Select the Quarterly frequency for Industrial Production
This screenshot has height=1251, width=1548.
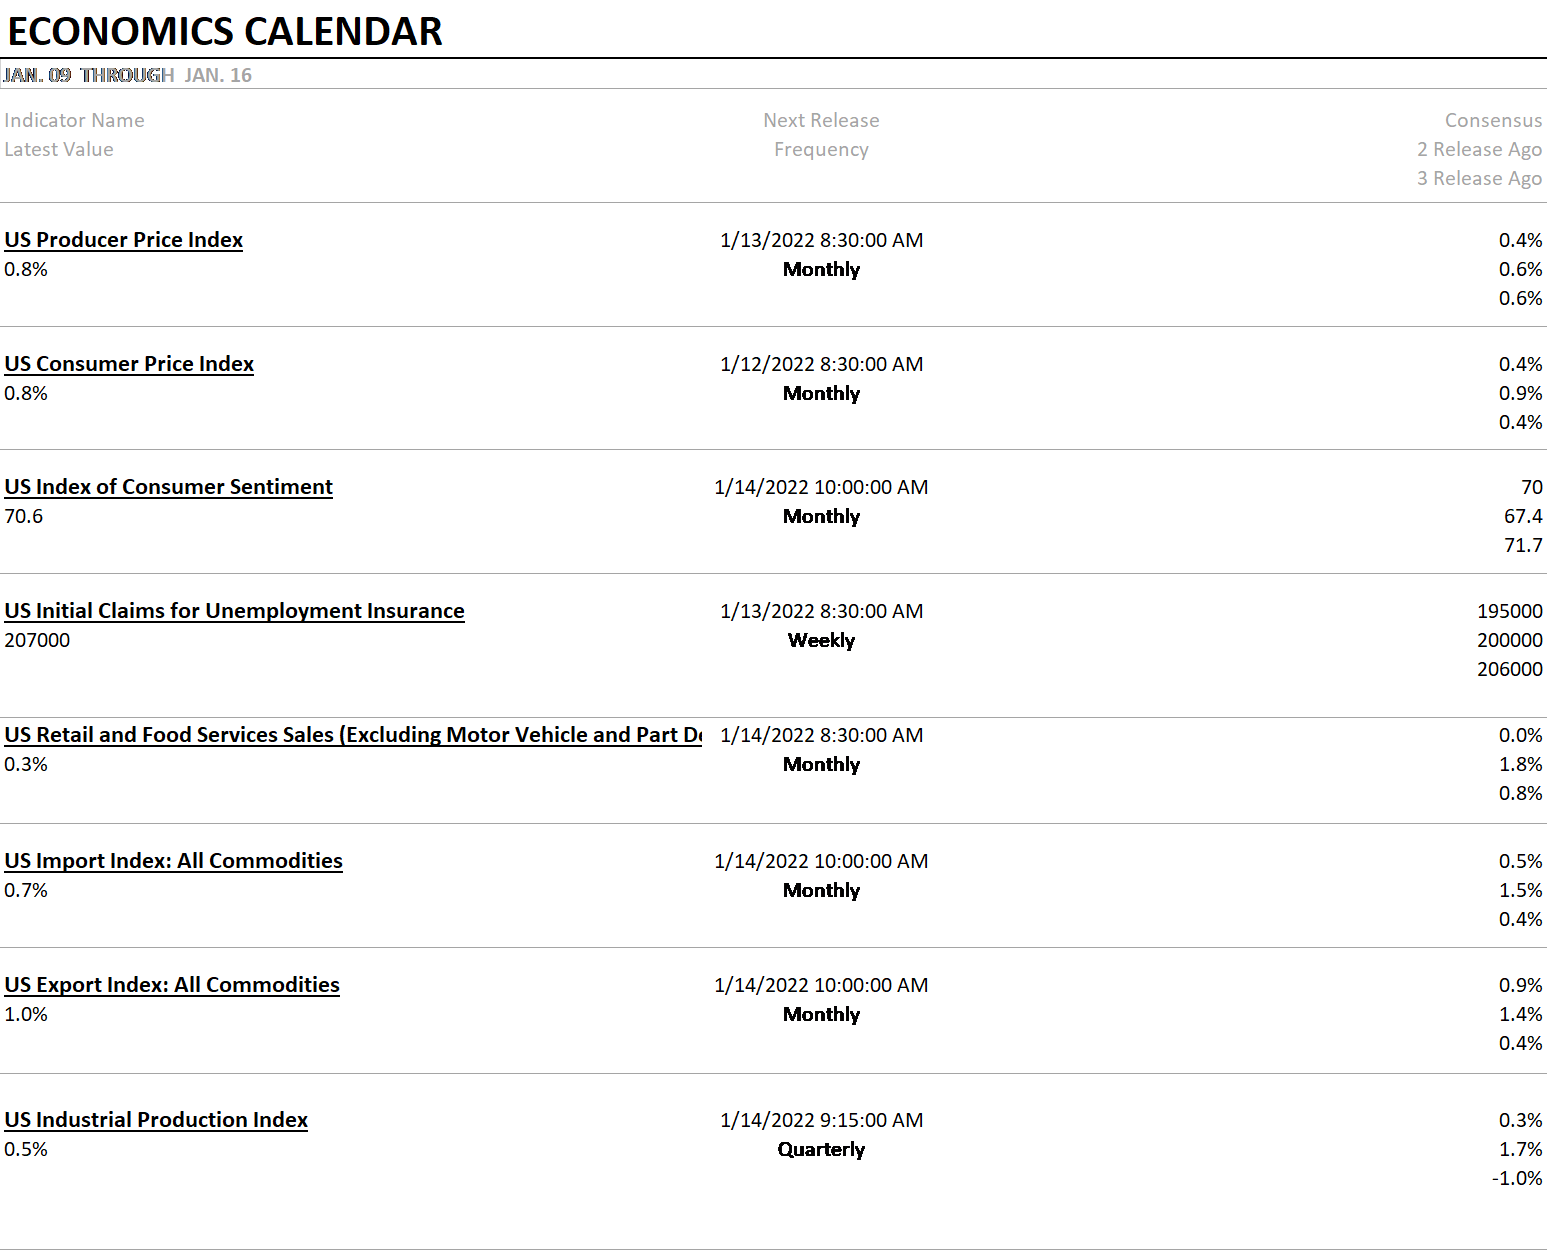(x=821, y=1149)
